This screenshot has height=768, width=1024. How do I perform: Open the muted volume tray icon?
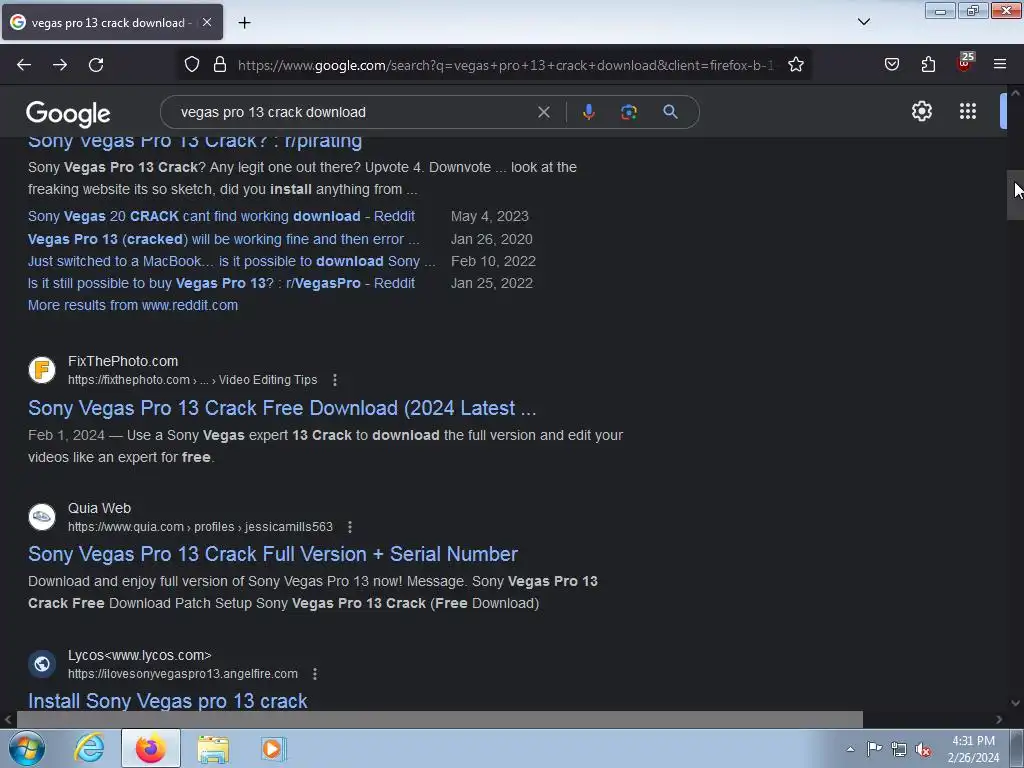click(x=923, y=750)
